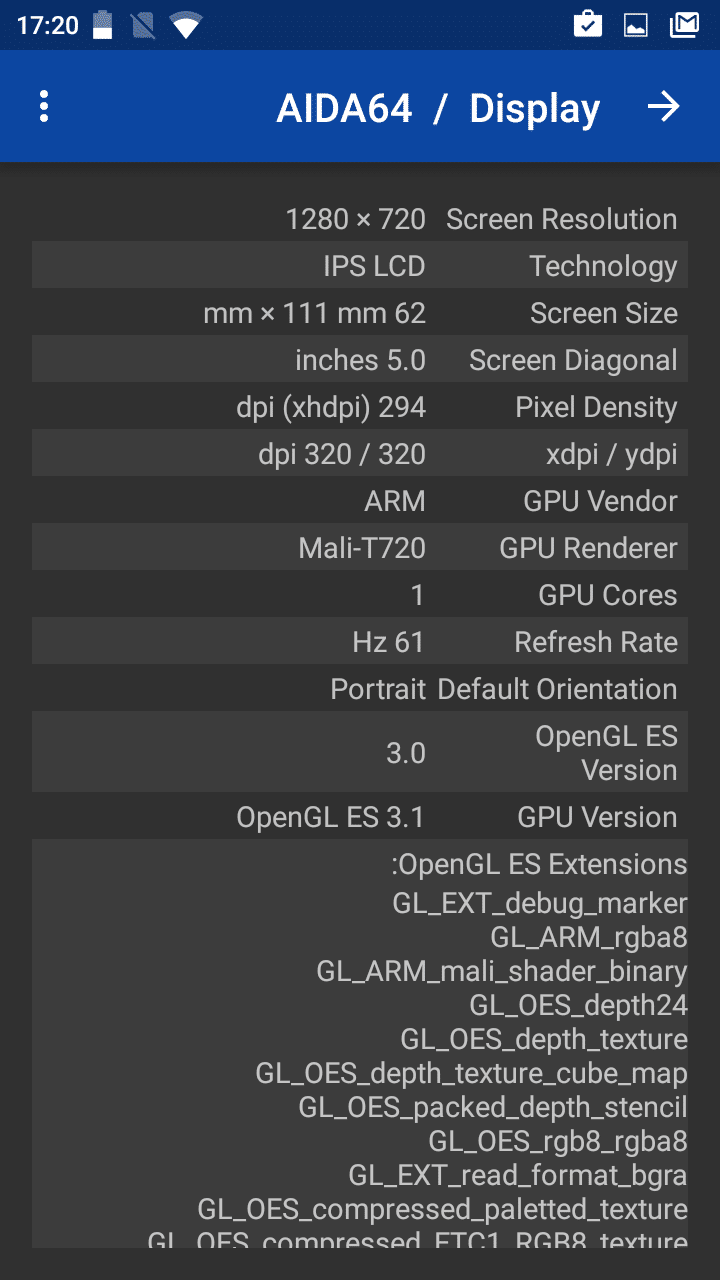Tap the Gmail notification icon
The height and width of the screenshot is (1280, 720).
[684, 25]
